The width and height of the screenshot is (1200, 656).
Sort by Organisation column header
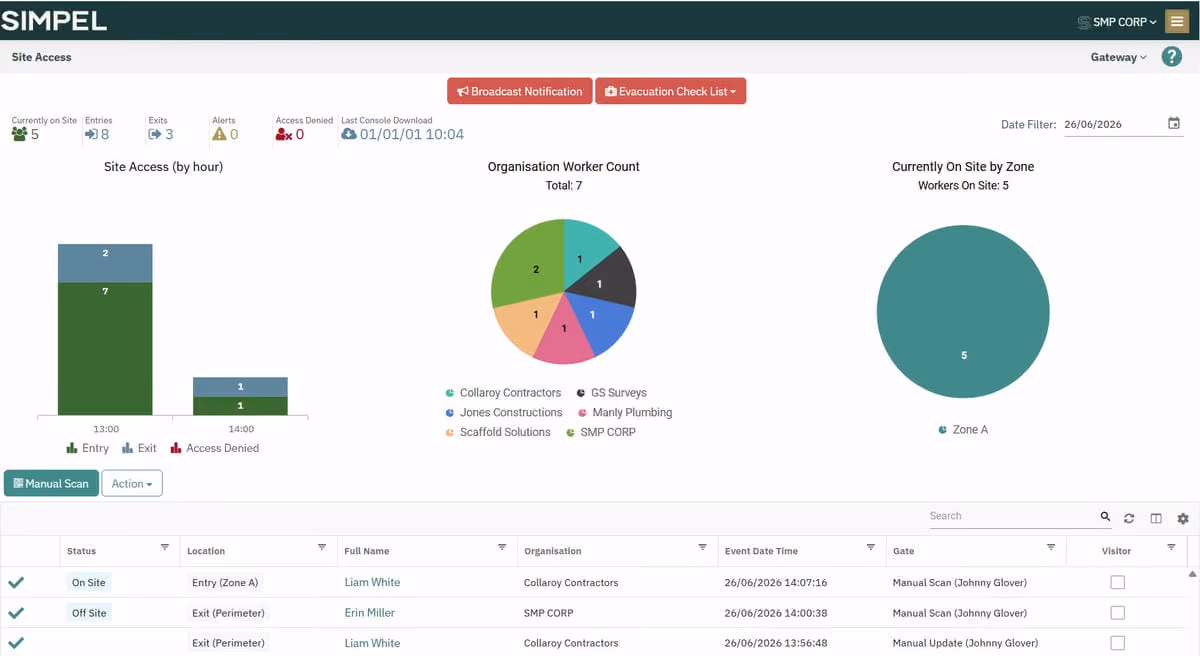[553, 551]
